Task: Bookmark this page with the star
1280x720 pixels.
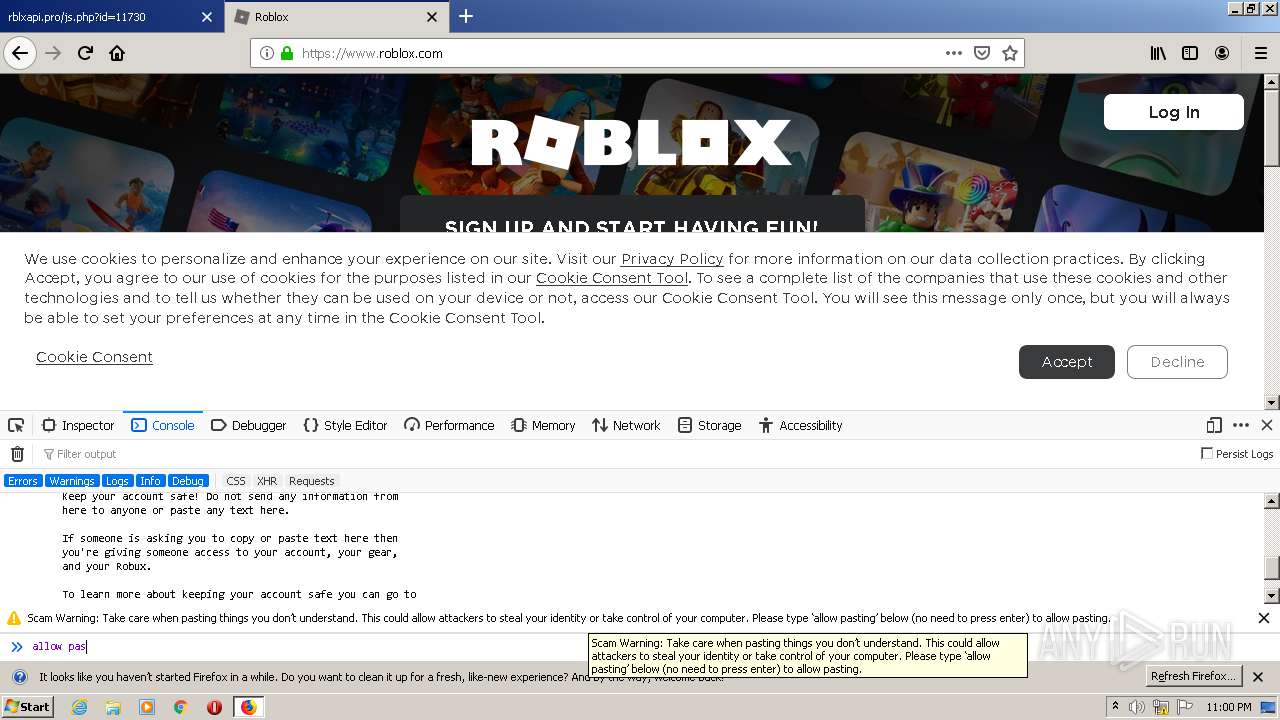Action: click(1010, 53)
